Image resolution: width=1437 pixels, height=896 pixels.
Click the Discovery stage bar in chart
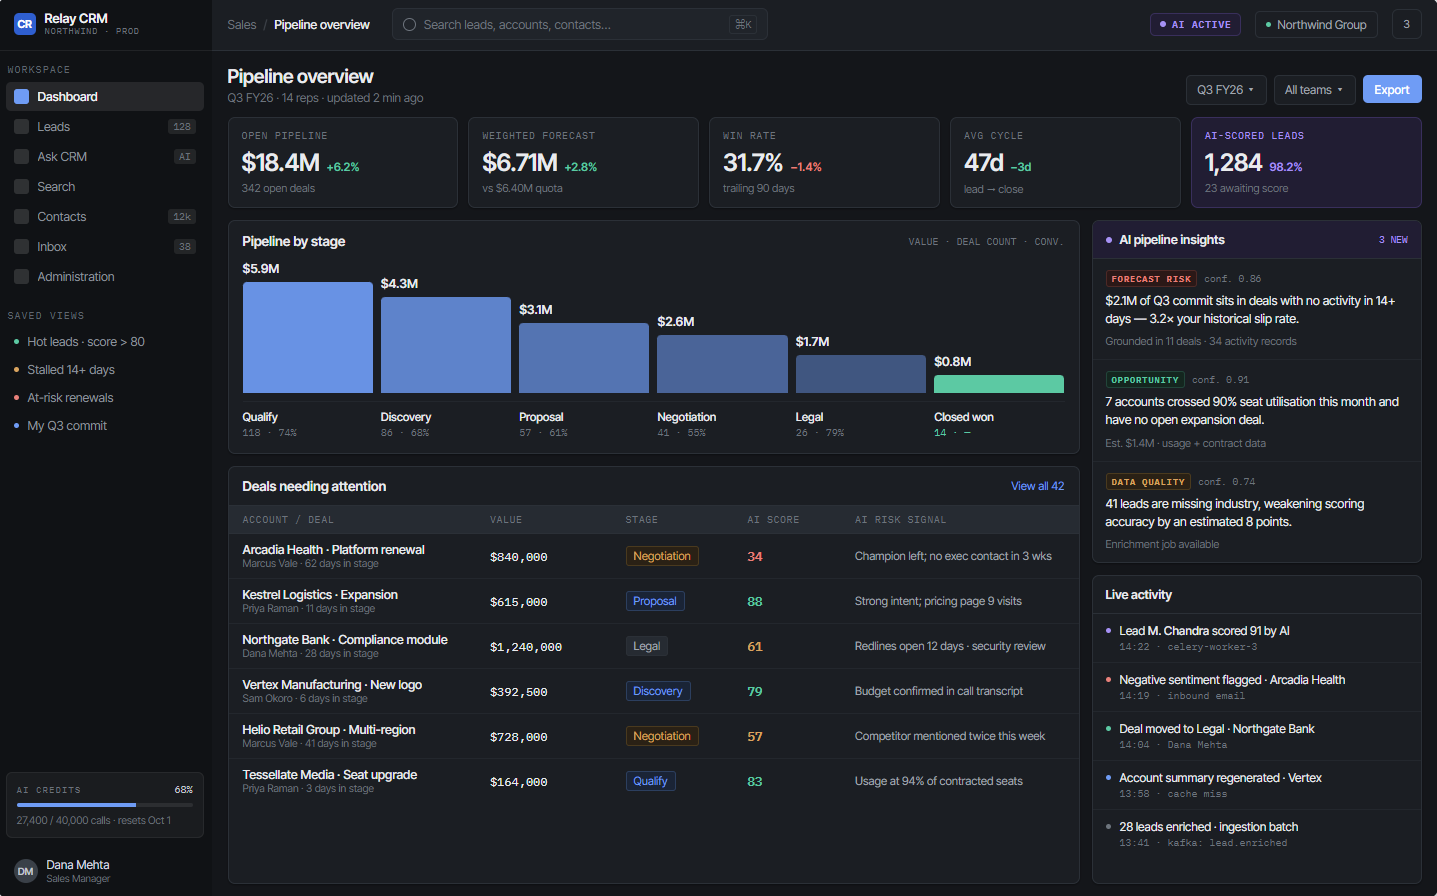(x=446, y=345)
